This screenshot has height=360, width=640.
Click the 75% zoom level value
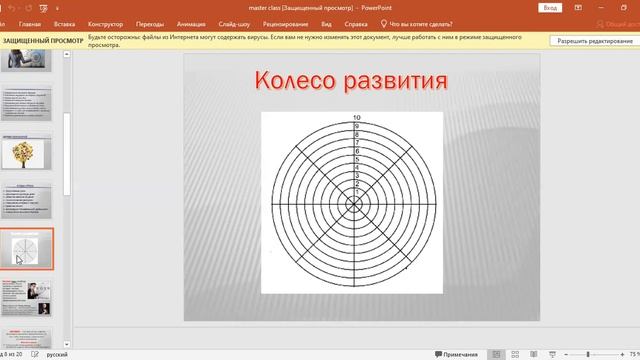pos(635,354)
